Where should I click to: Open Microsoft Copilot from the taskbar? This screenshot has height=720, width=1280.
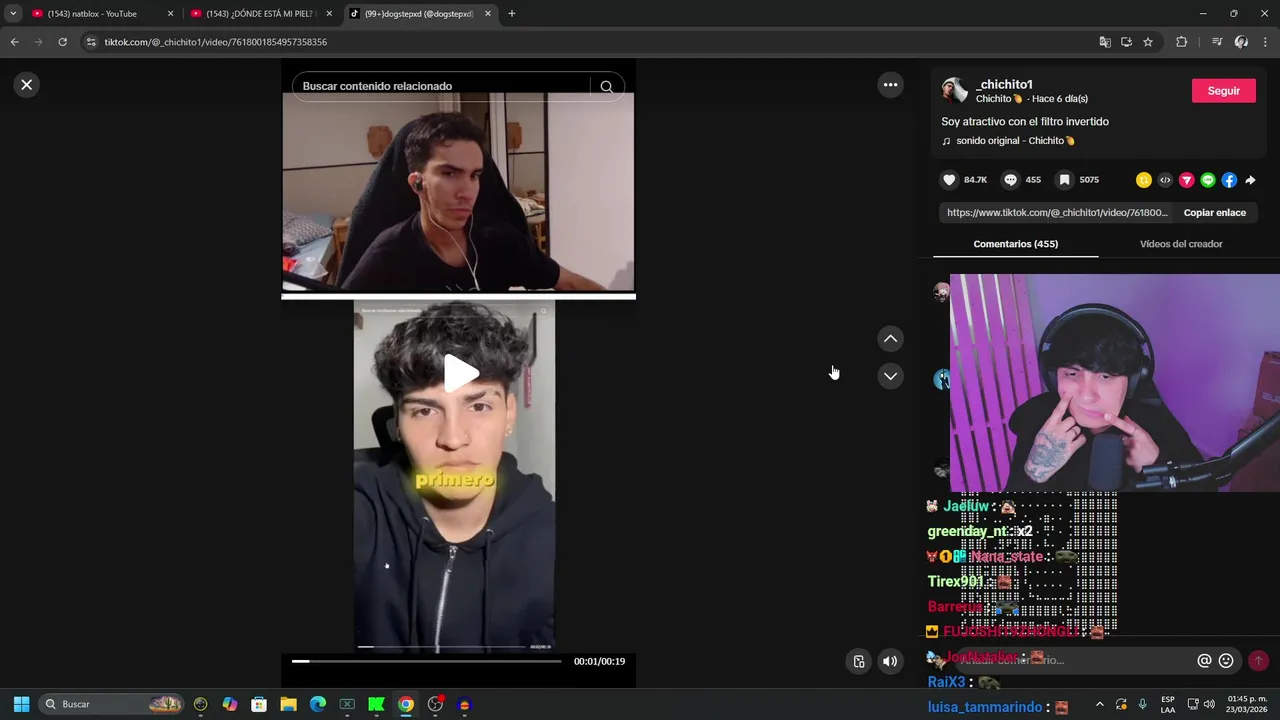230,704
